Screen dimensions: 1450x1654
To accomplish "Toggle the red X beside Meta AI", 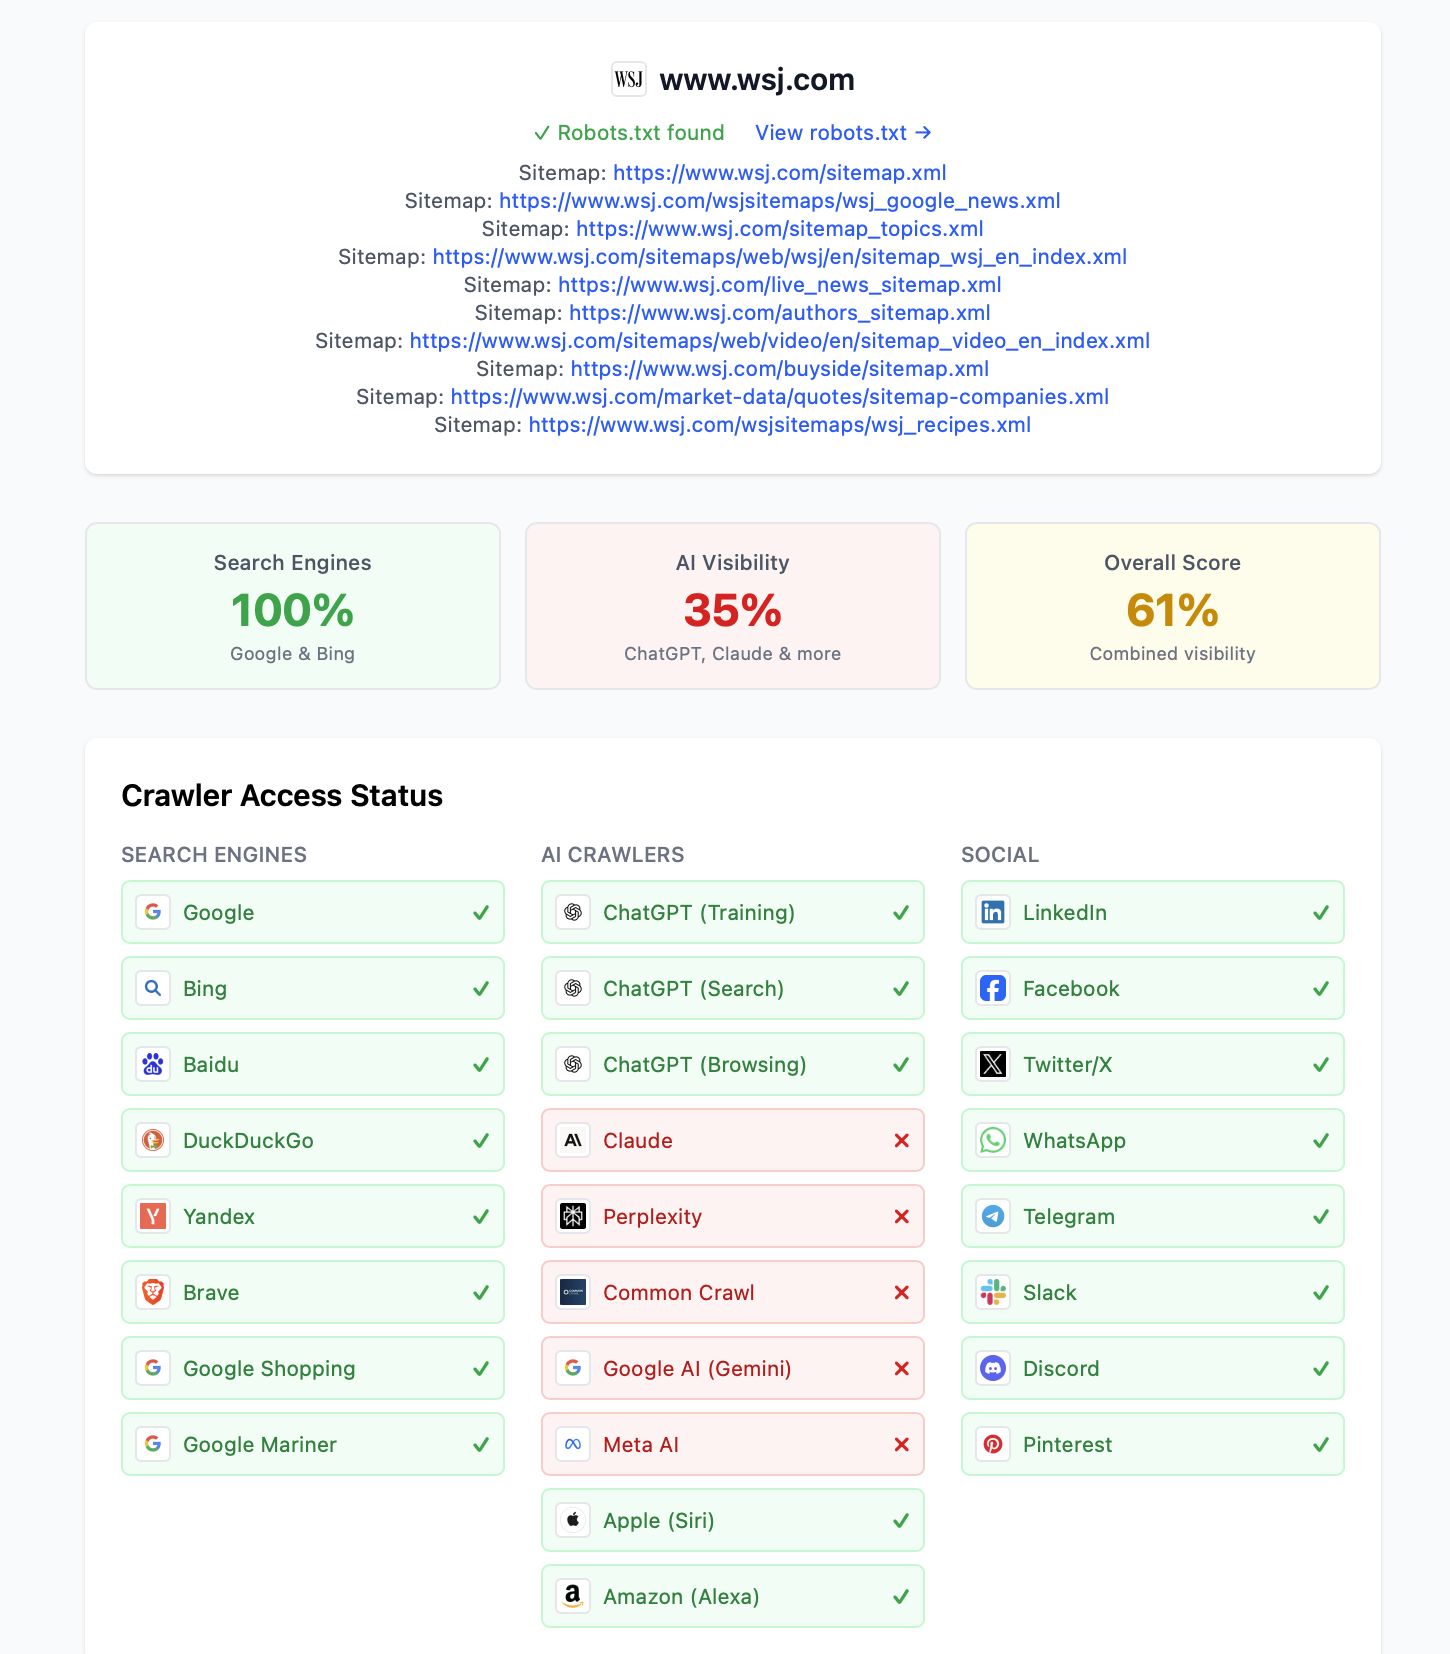I will coord(901,1444).
